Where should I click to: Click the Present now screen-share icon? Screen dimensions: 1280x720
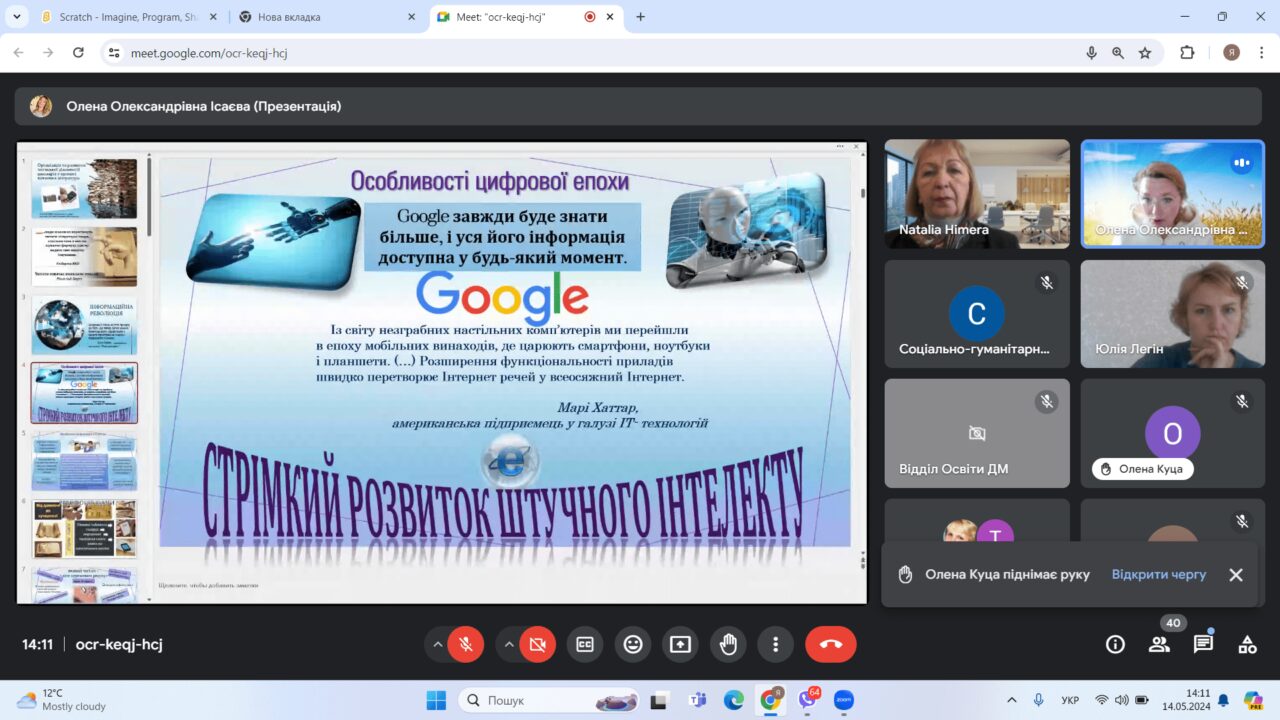click(681, 645)
